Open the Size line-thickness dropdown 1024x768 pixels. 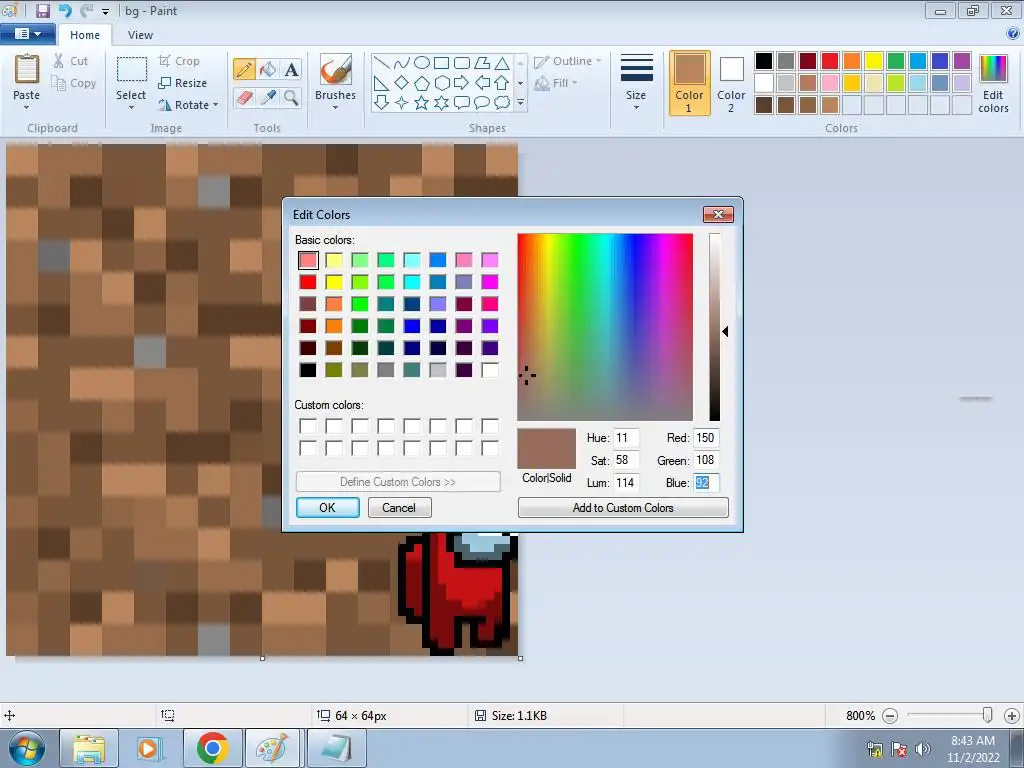tap(636, 83)
